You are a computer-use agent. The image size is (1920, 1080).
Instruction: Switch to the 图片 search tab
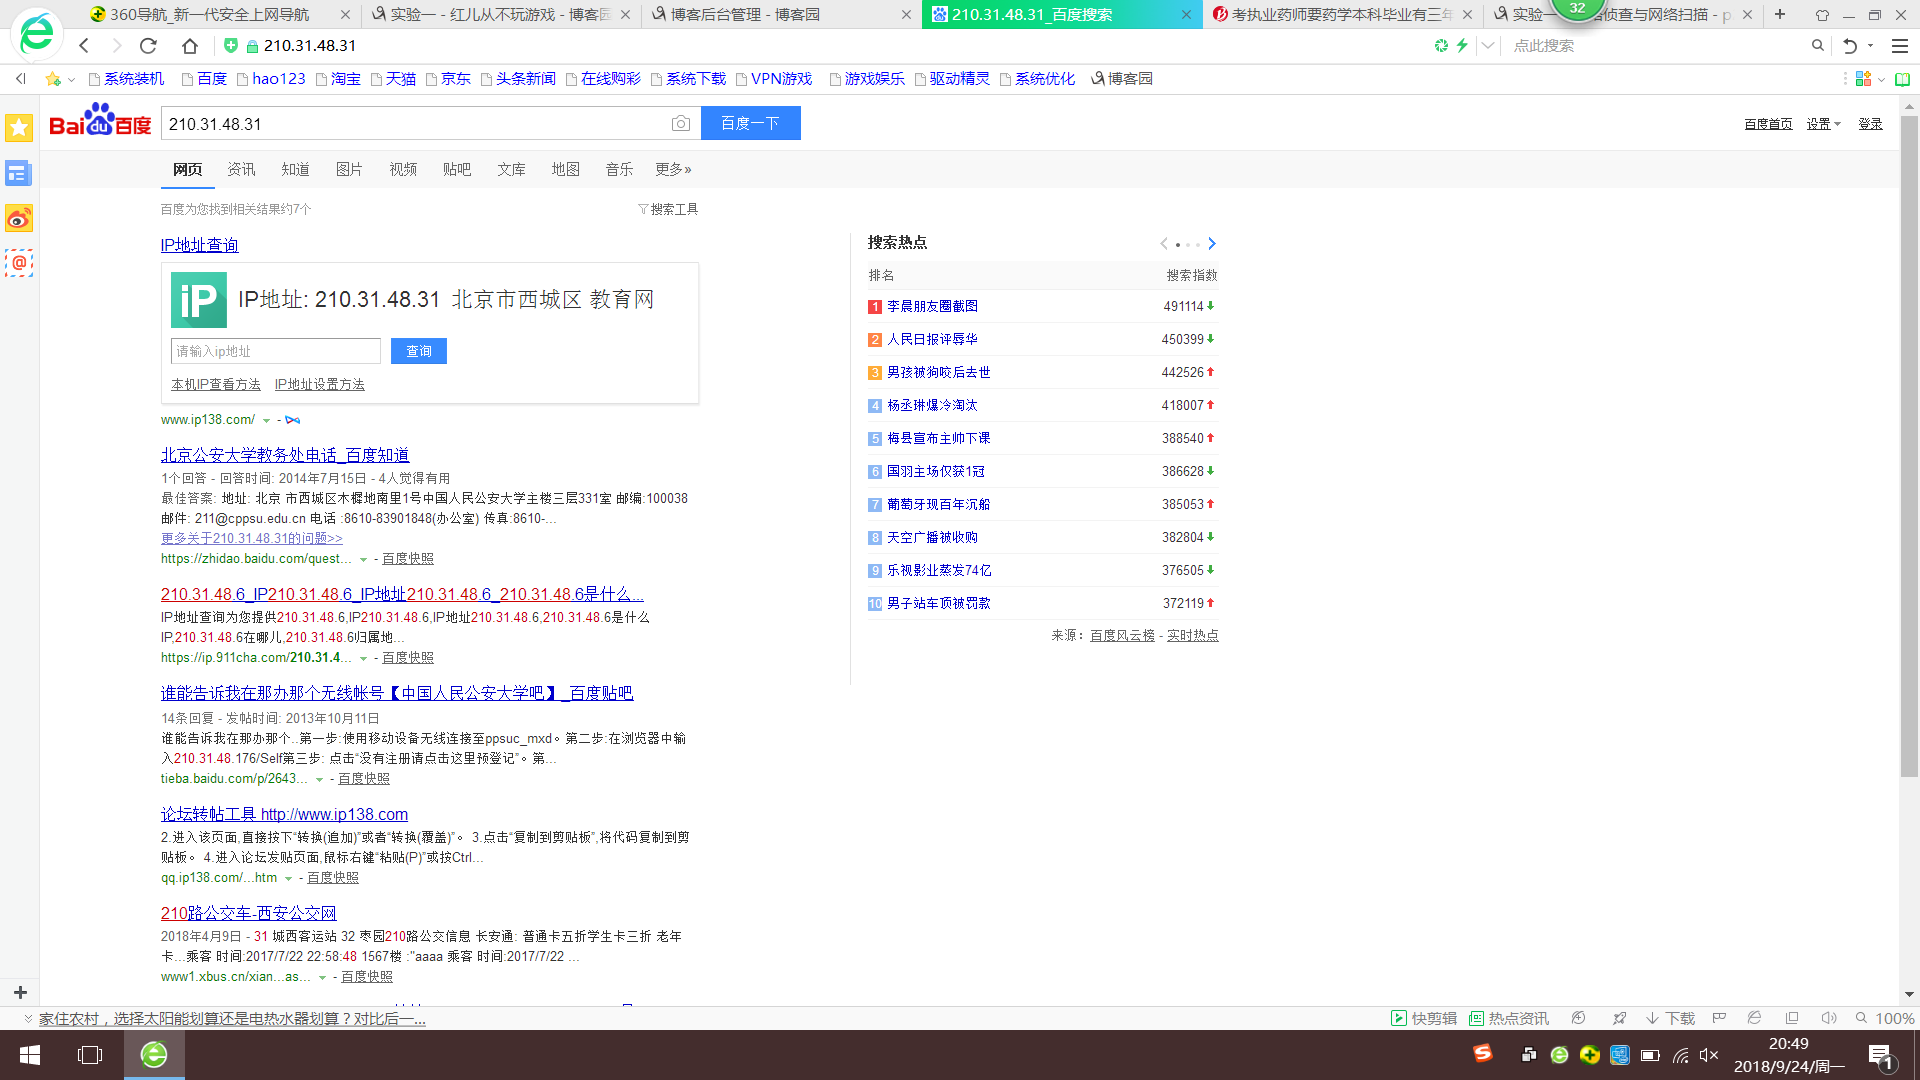[349, 170]
